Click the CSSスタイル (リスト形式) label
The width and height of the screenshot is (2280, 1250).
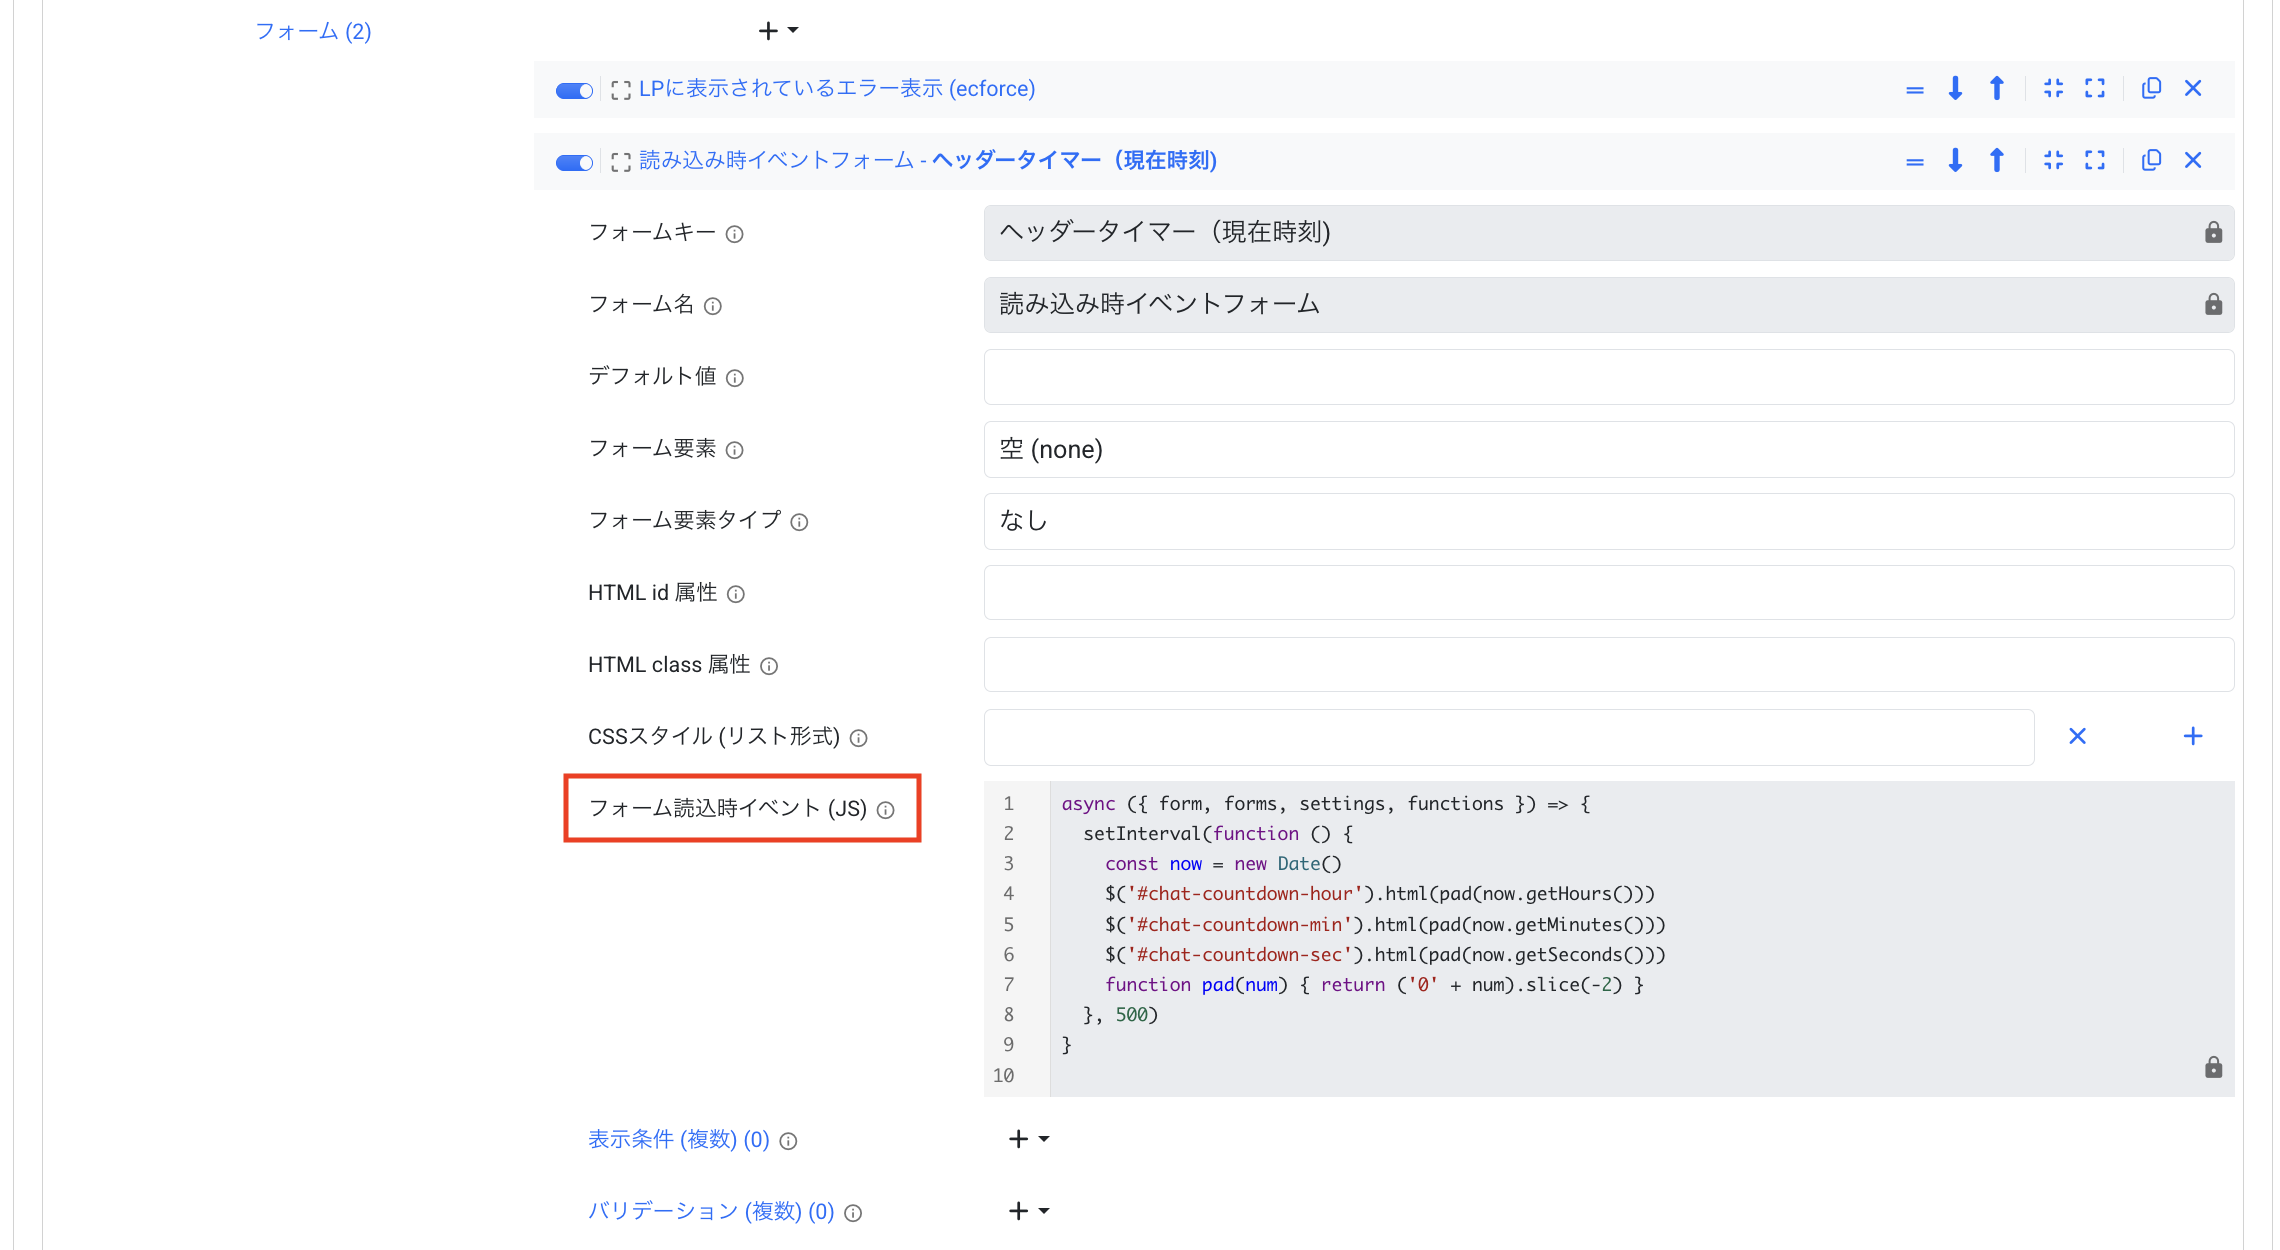tap(714, 736)
